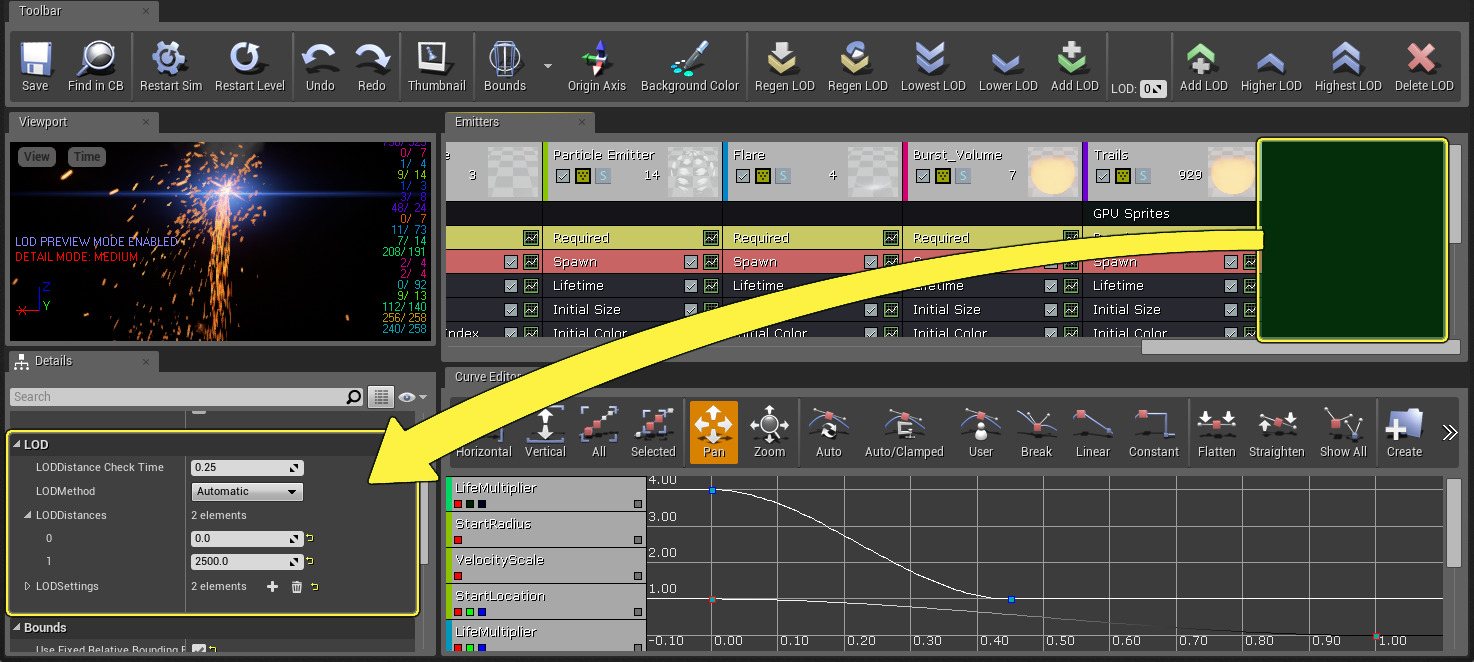The image size is (1474, 662).
Task: Click the Save icon in toolbar
Action: 35,66
